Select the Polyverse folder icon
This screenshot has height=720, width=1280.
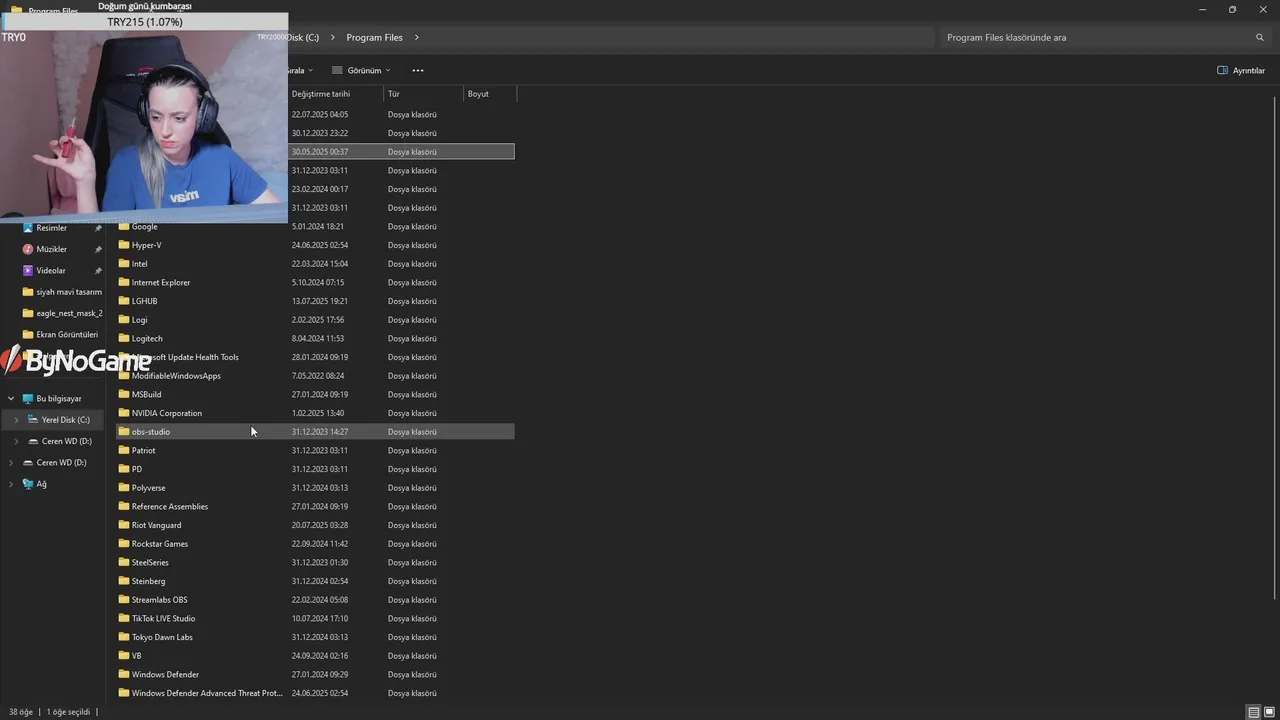(x=124, y=488)
